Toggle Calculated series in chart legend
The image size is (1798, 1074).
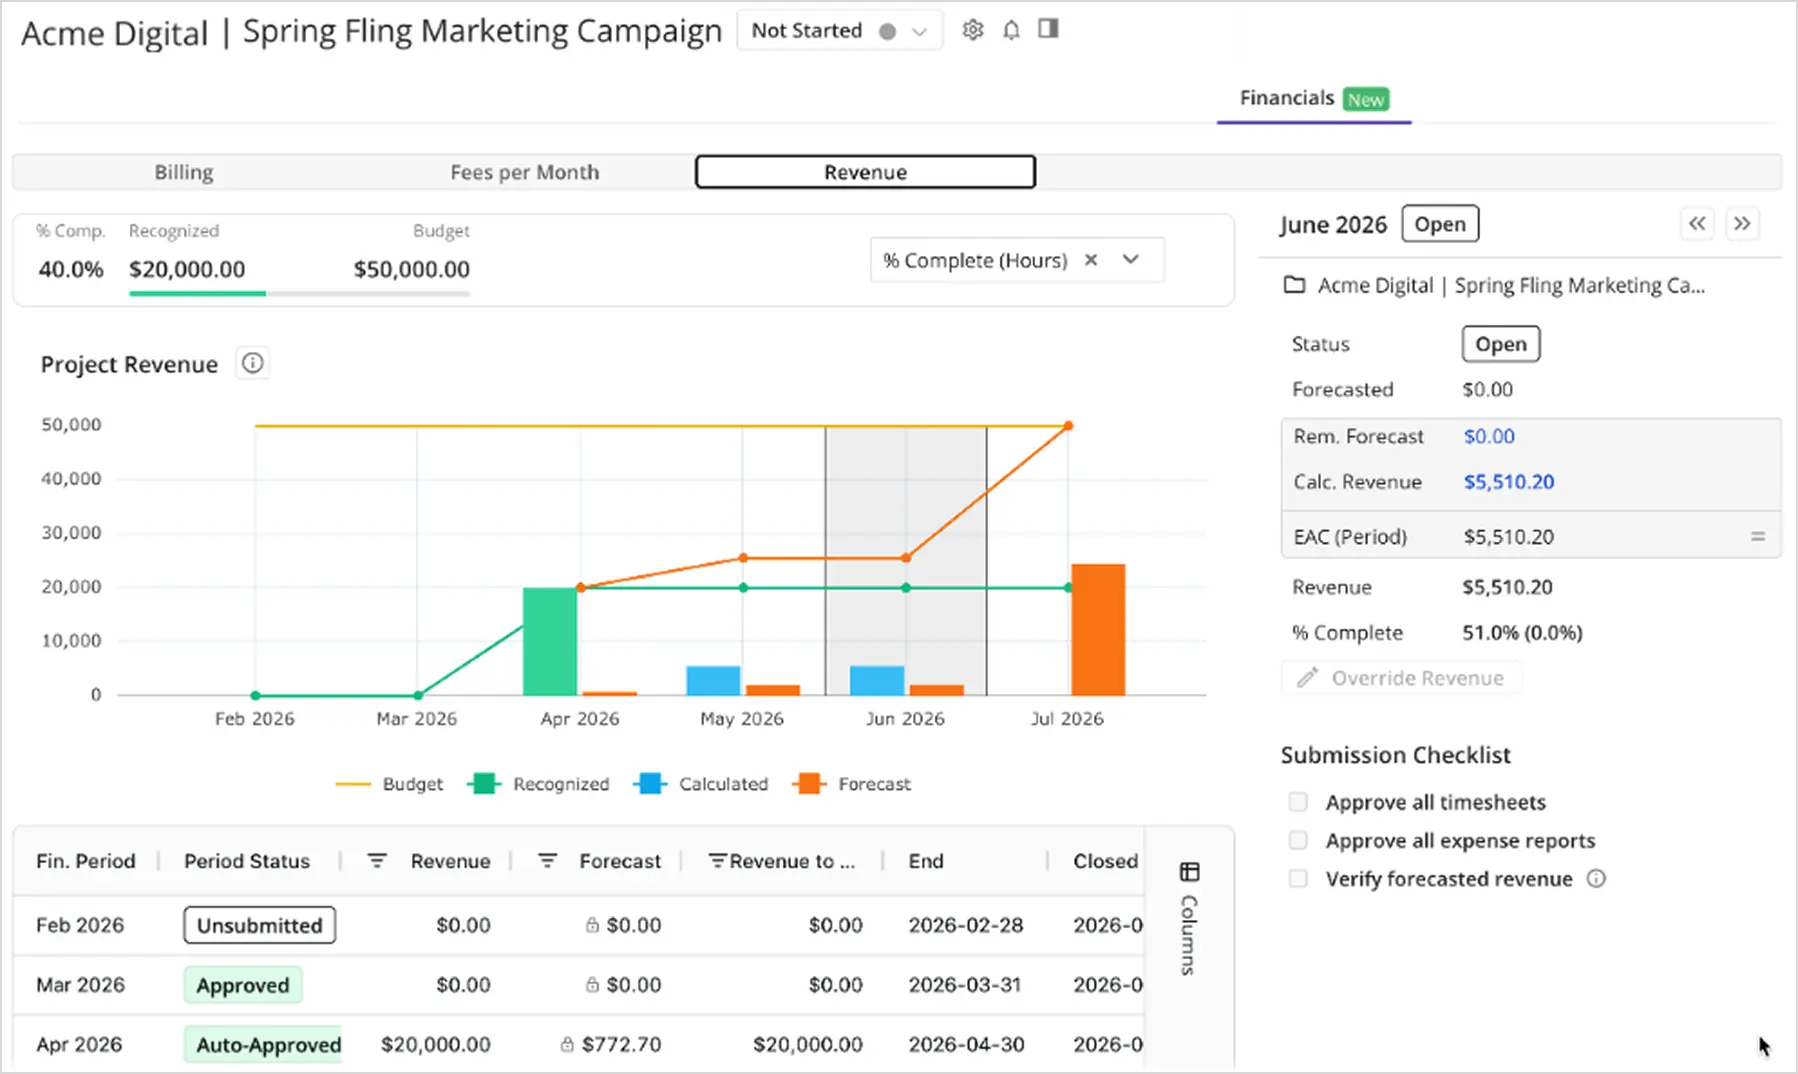point(701,784)
